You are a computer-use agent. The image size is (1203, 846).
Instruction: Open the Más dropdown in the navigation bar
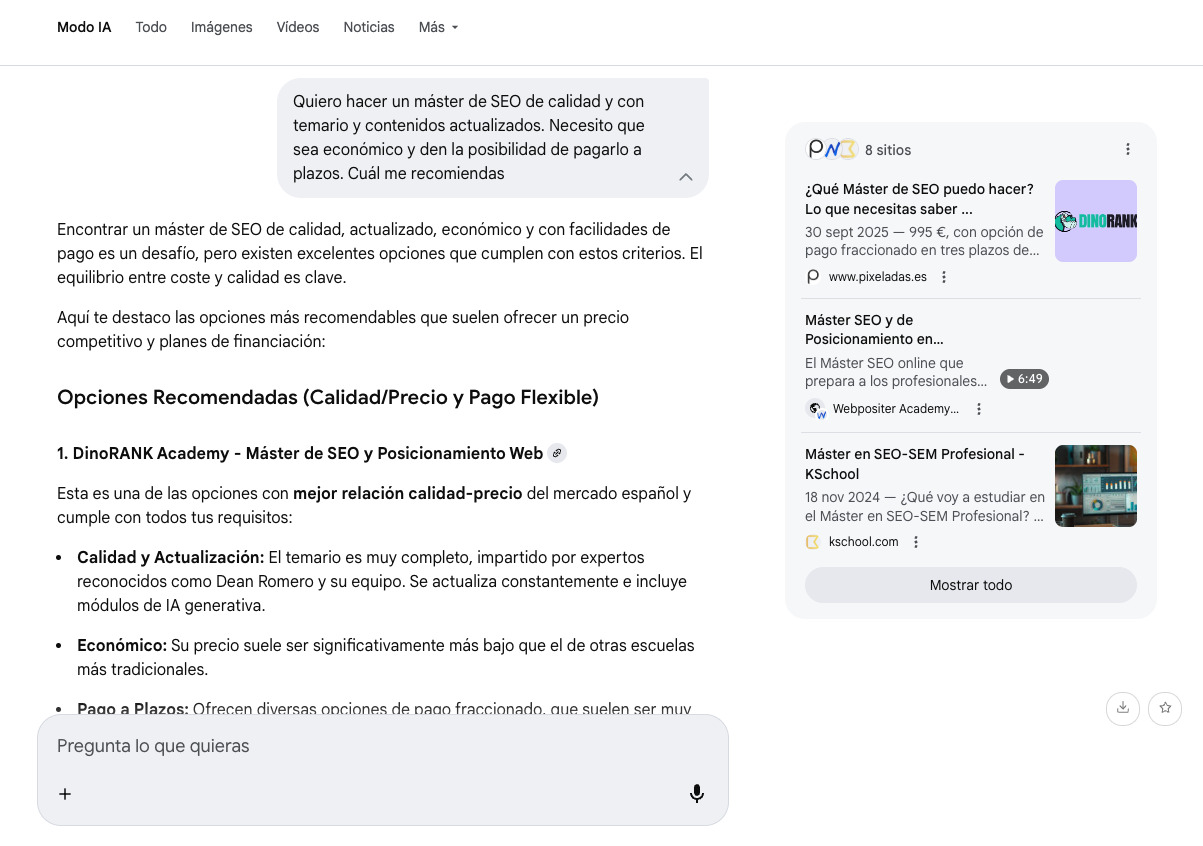point(438,27)
